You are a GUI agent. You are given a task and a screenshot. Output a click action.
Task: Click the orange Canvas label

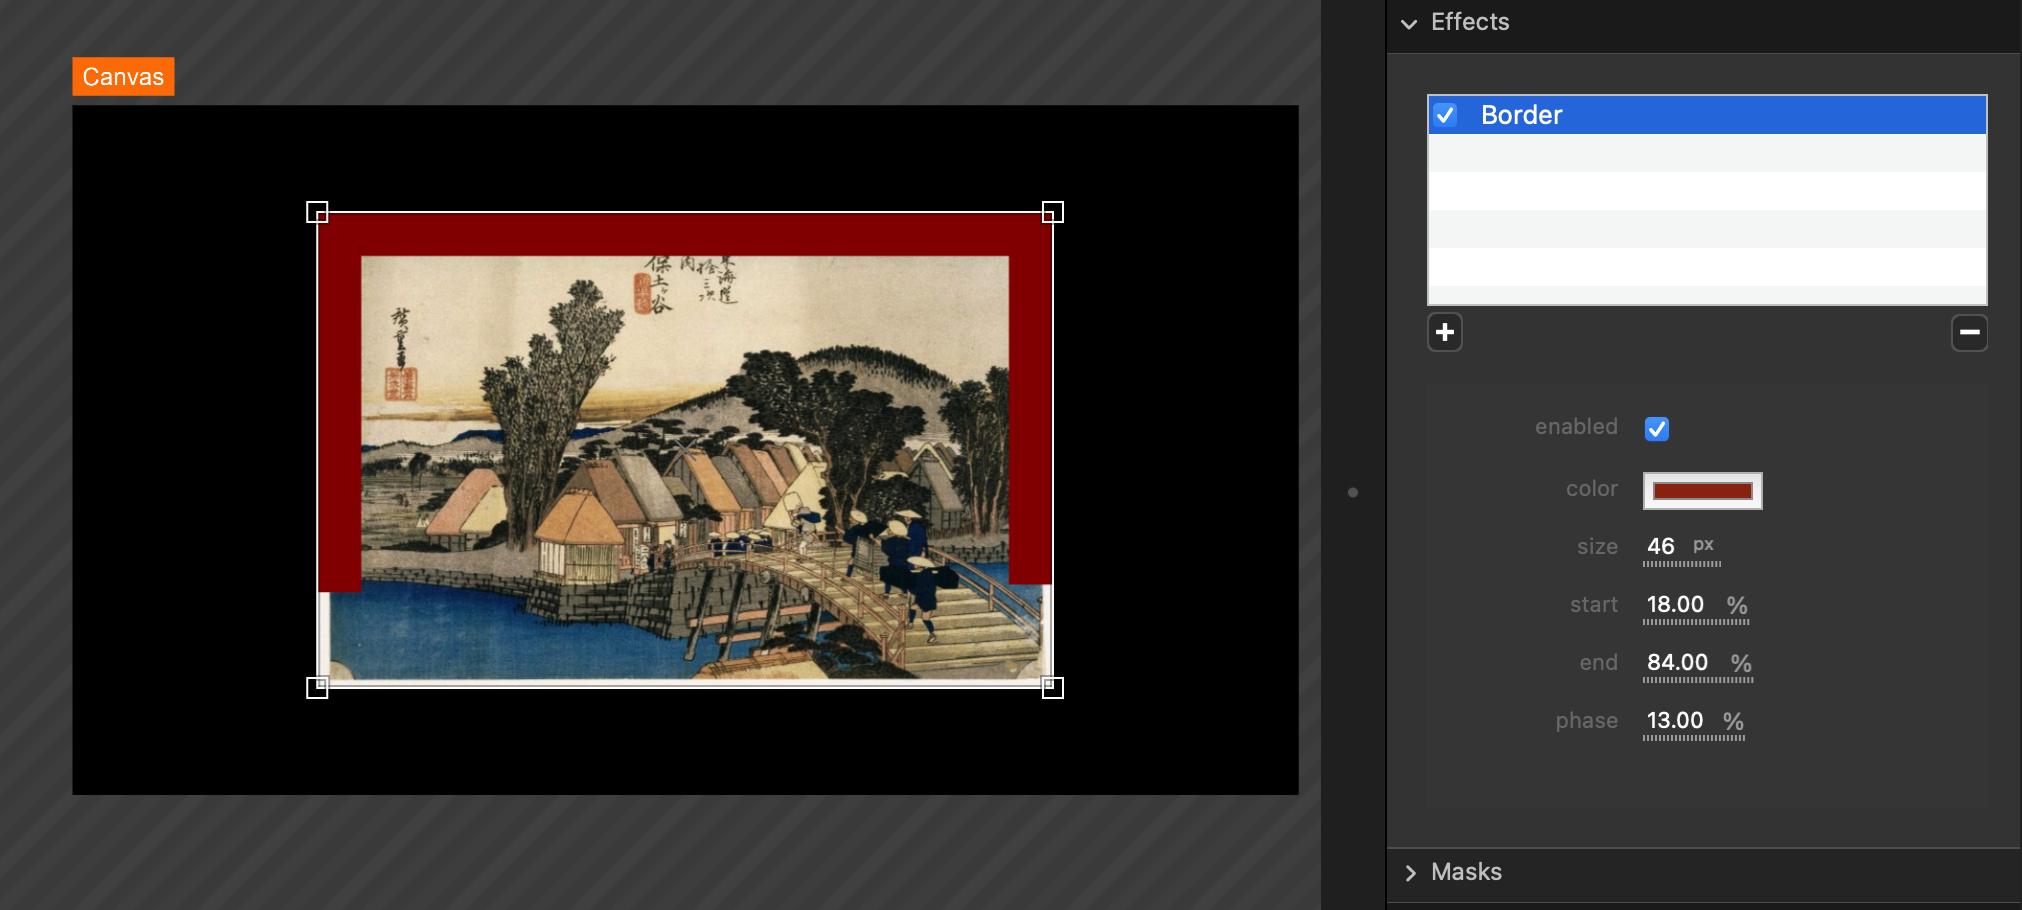[x=123, y=77]
